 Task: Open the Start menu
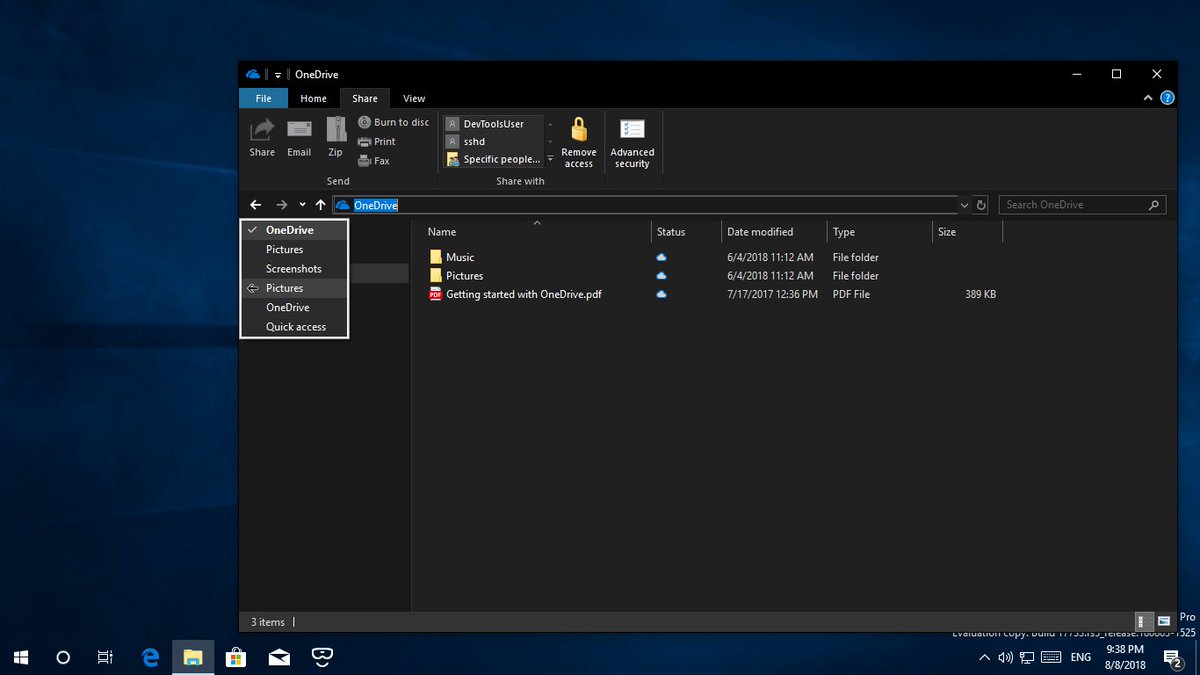coord(21,657)
